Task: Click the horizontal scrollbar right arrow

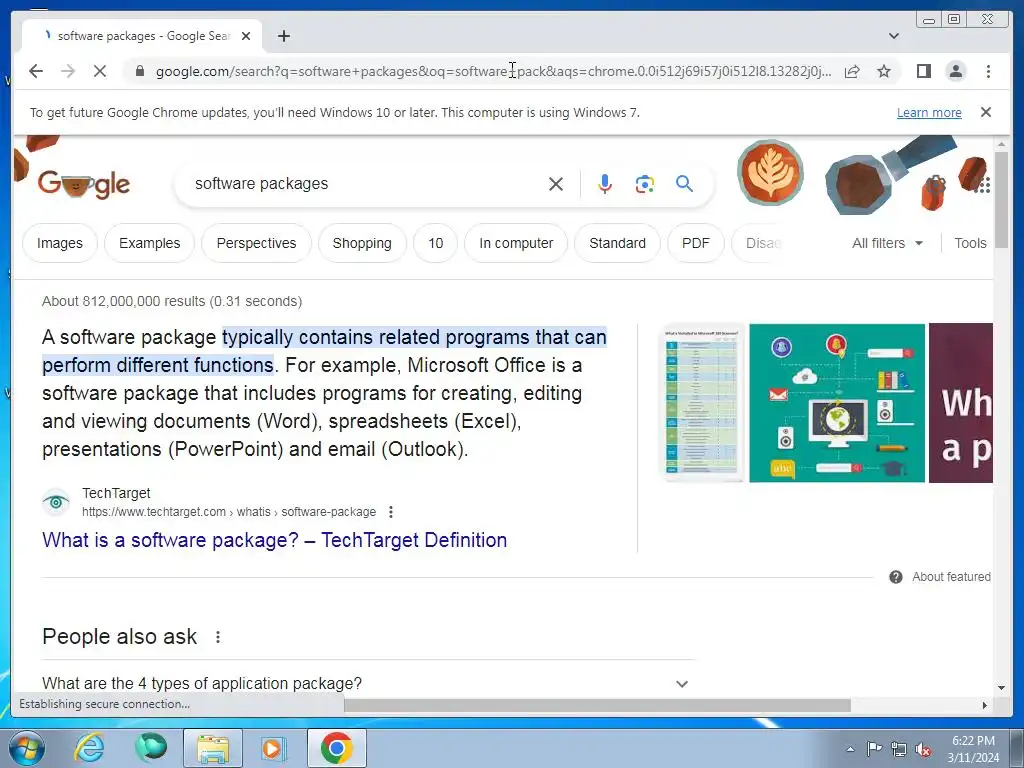Action: pyautogui.click(x=984, y=705)
